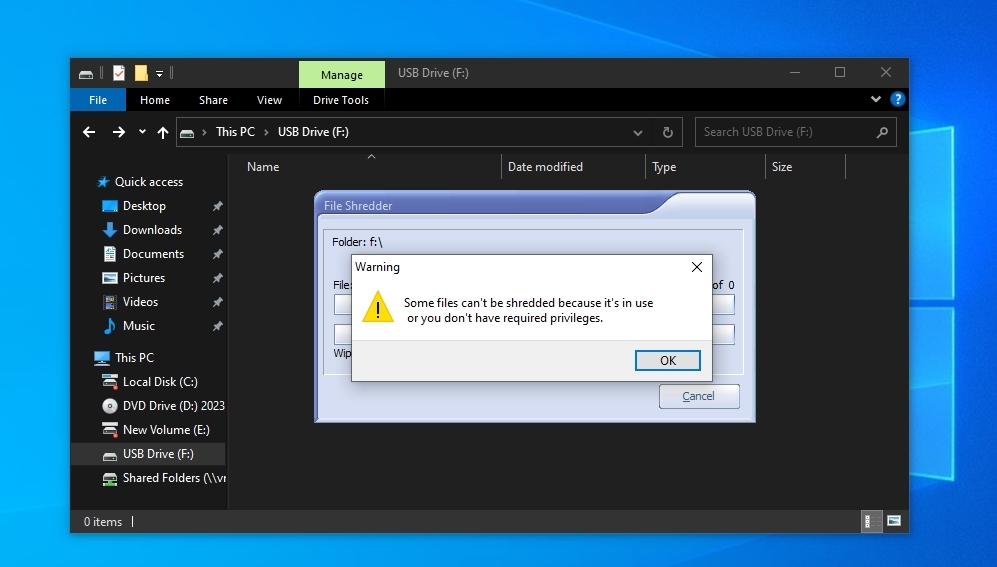Expand the address bar history dropdown
The image size is (997, 567).
pos(638,132)
